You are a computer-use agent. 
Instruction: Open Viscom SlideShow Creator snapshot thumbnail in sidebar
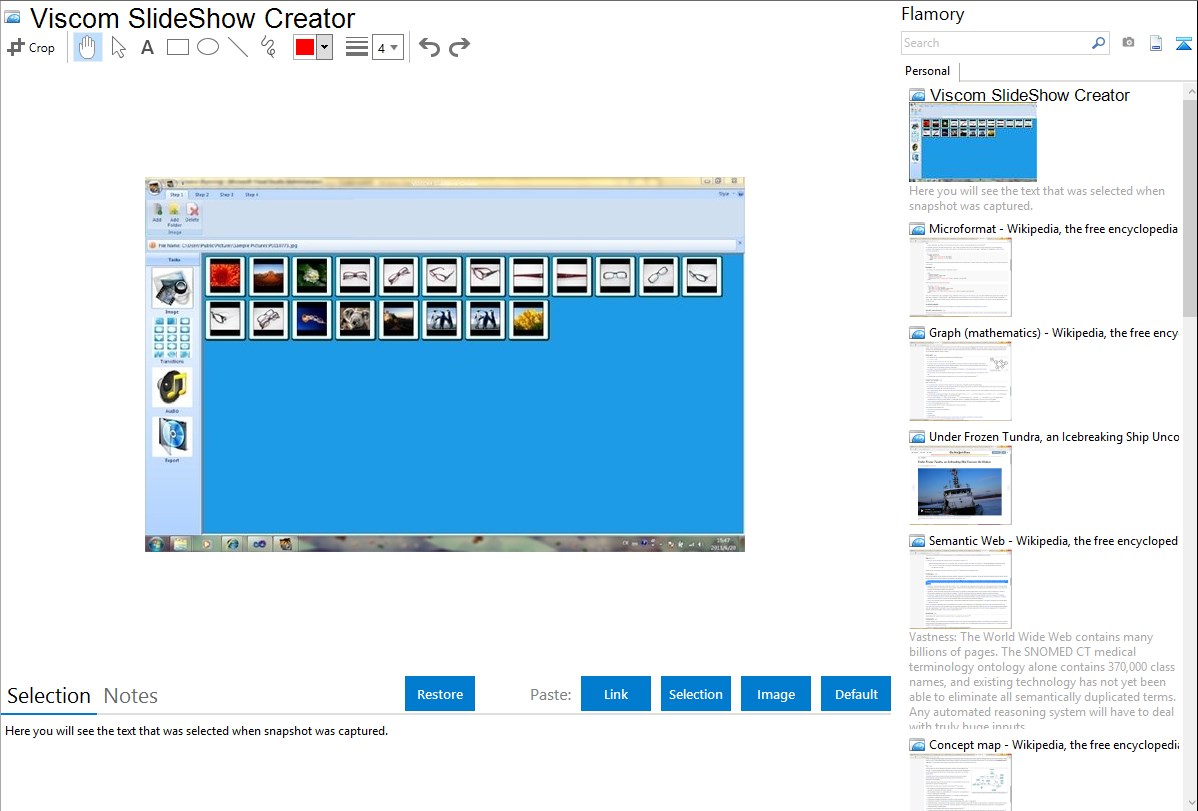[973, 143]
